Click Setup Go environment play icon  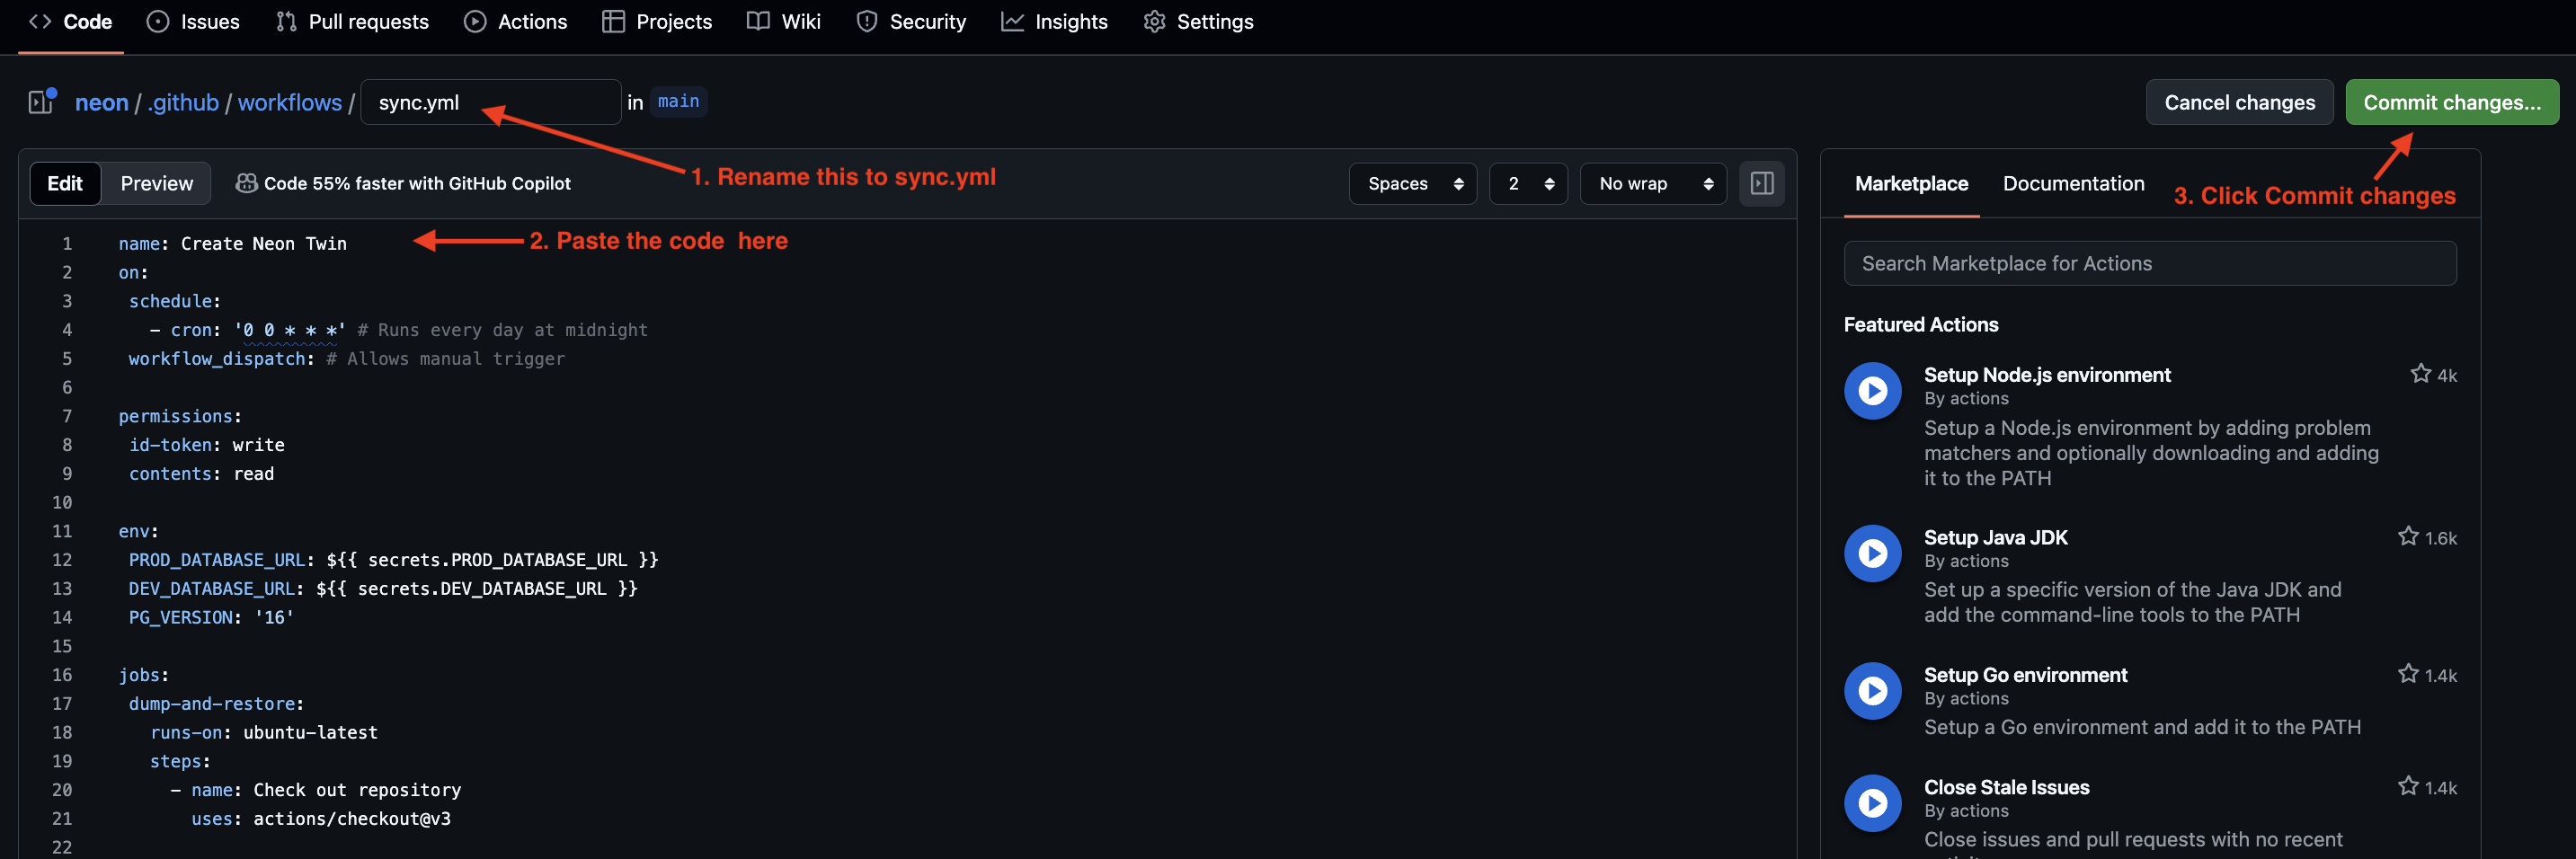1872,690
